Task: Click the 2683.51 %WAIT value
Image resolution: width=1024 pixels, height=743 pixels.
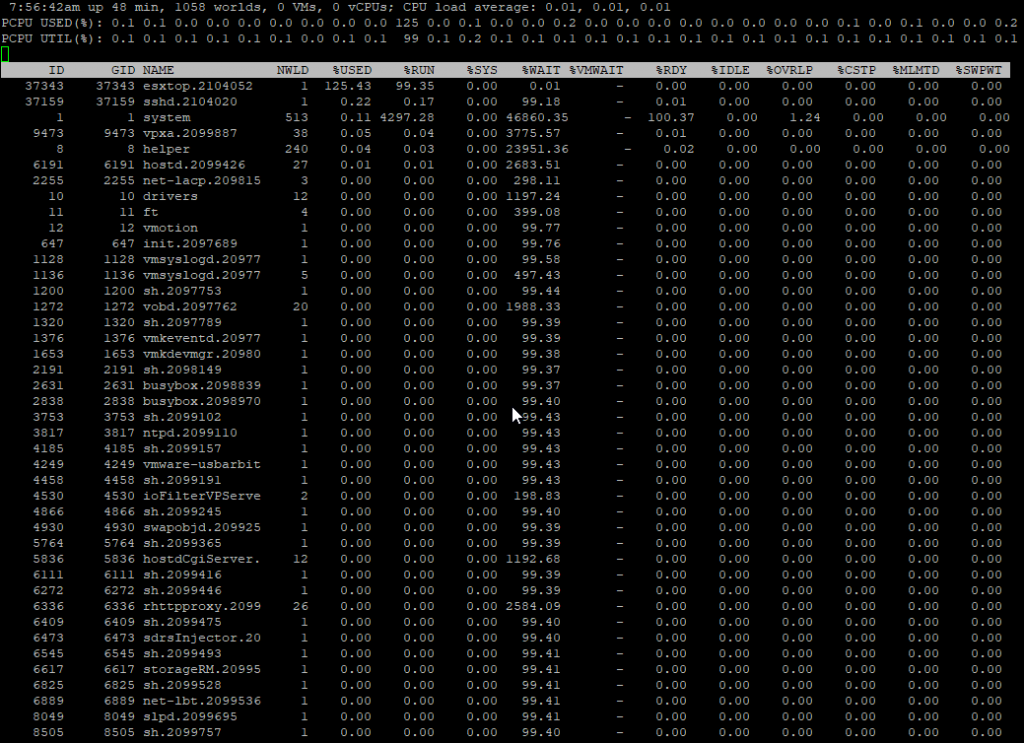Action: tap(533, 165)
